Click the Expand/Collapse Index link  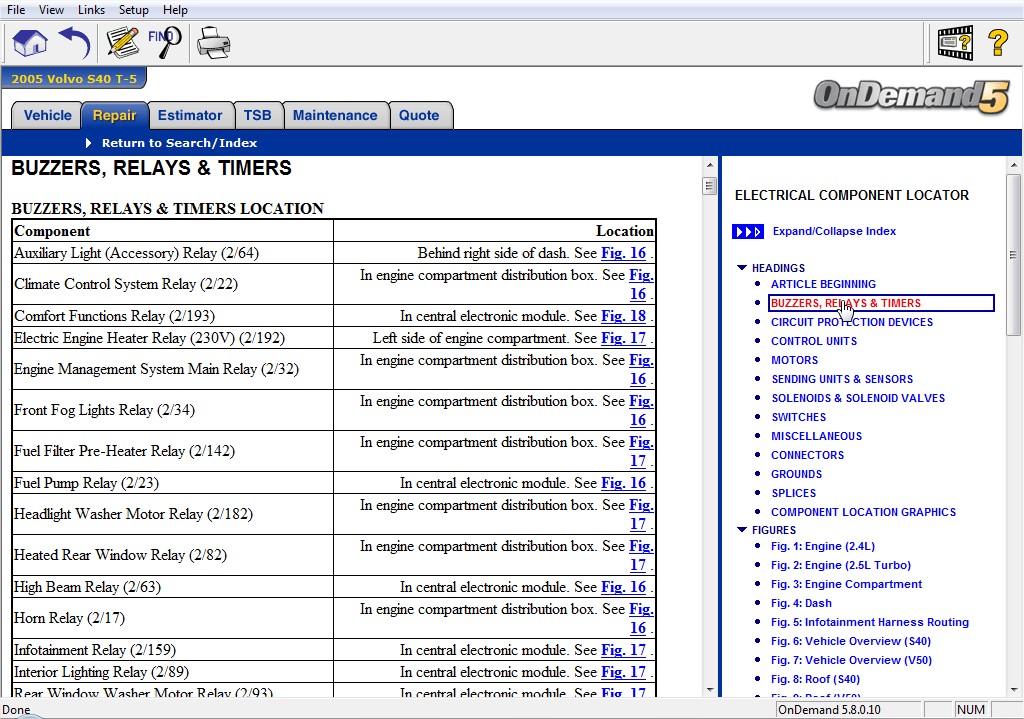tap(834, 231)
